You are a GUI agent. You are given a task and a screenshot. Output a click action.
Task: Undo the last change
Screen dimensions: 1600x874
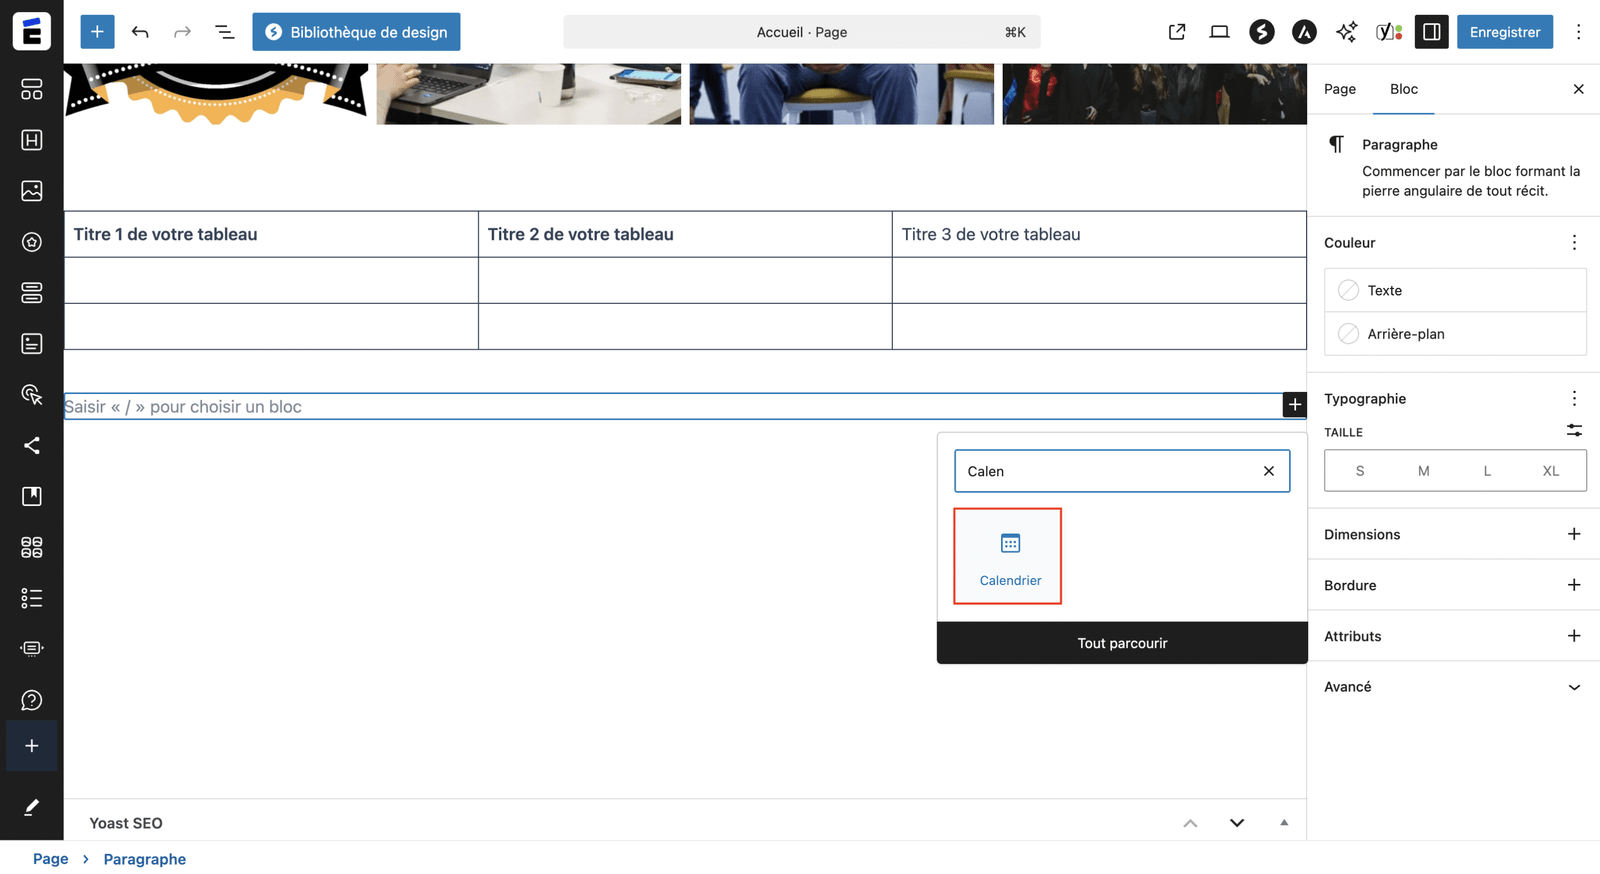pos(140,32)
